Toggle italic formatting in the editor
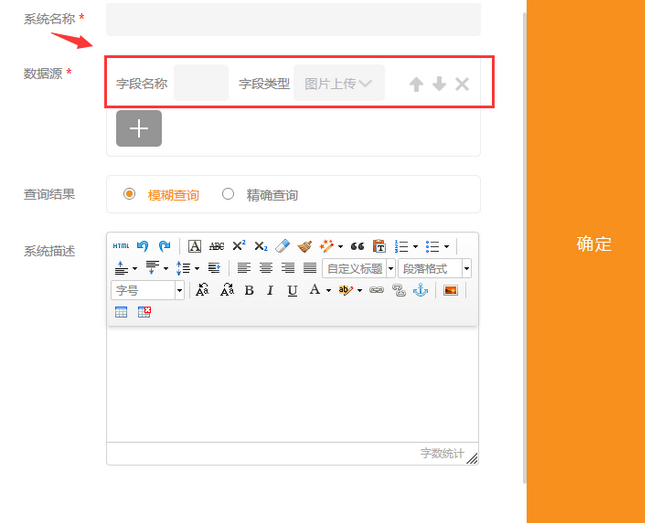The height and width of the screenshot is (523, 645). tap(270, 290)
